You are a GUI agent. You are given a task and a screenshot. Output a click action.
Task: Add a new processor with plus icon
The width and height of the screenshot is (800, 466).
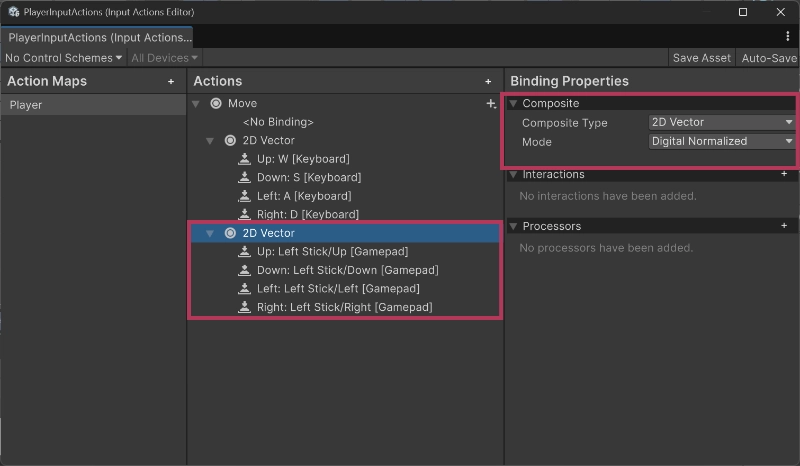tap(784, 227)
